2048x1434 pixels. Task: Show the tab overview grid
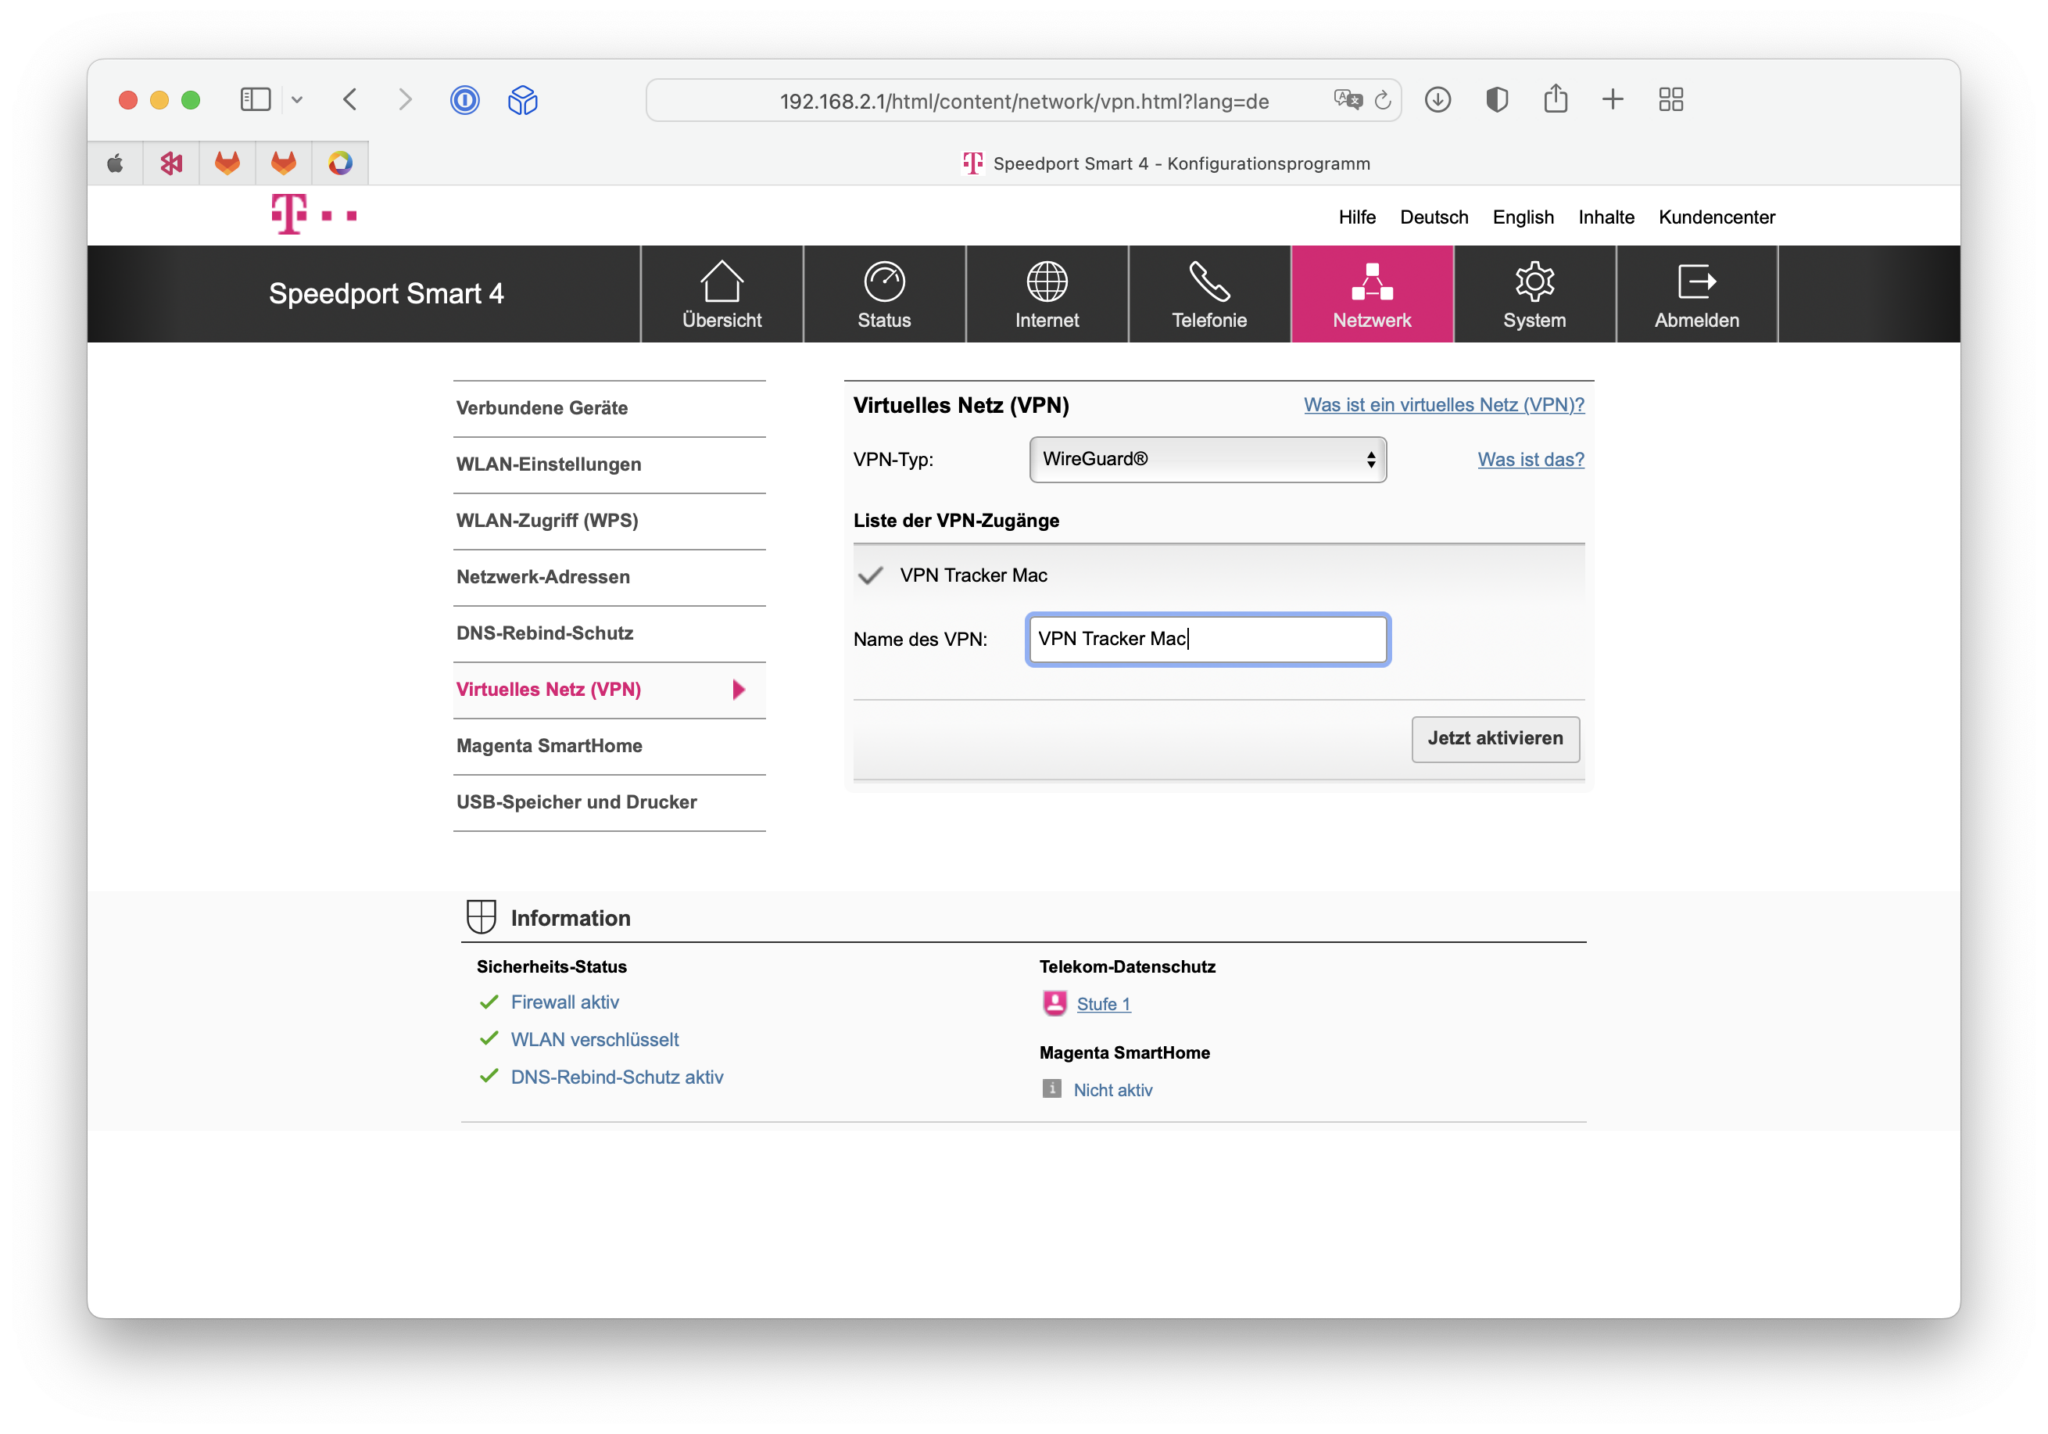pyautogui.click(x=1671, y=99)
